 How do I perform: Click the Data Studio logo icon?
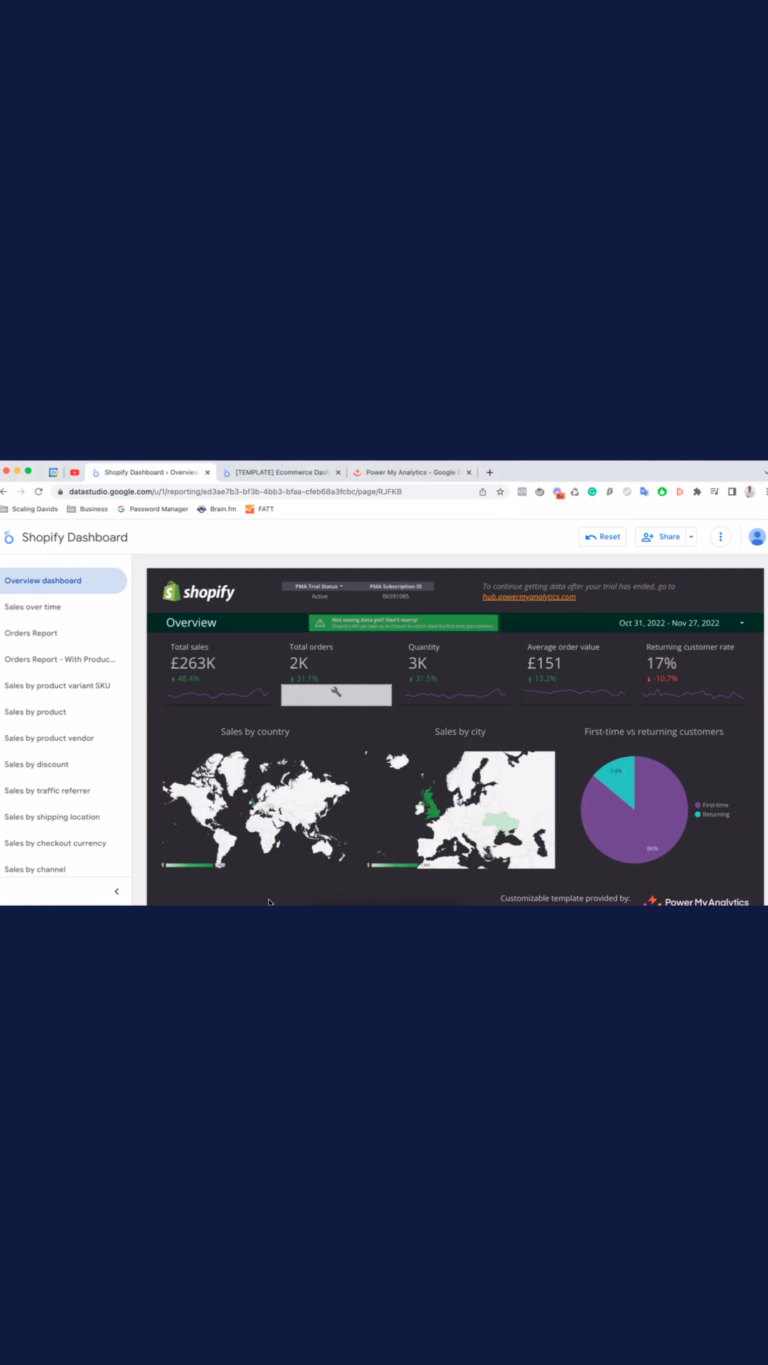(x=9, y=537)
